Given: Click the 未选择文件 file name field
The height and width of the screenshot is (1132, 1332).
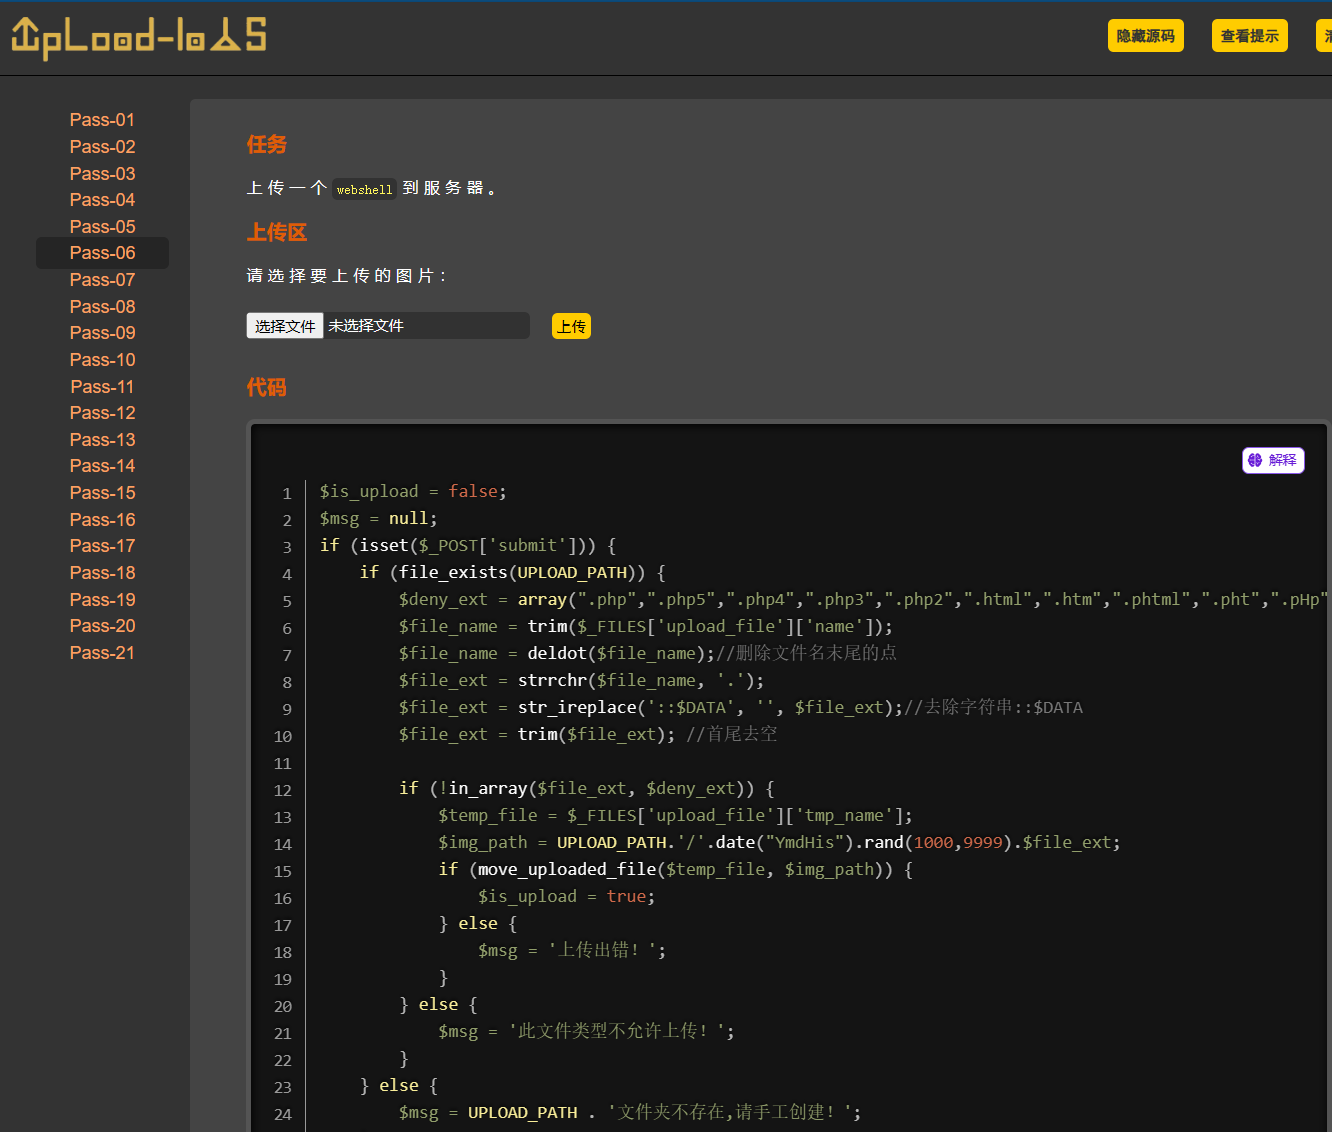Looking at the screenshot, I should 426,326.
